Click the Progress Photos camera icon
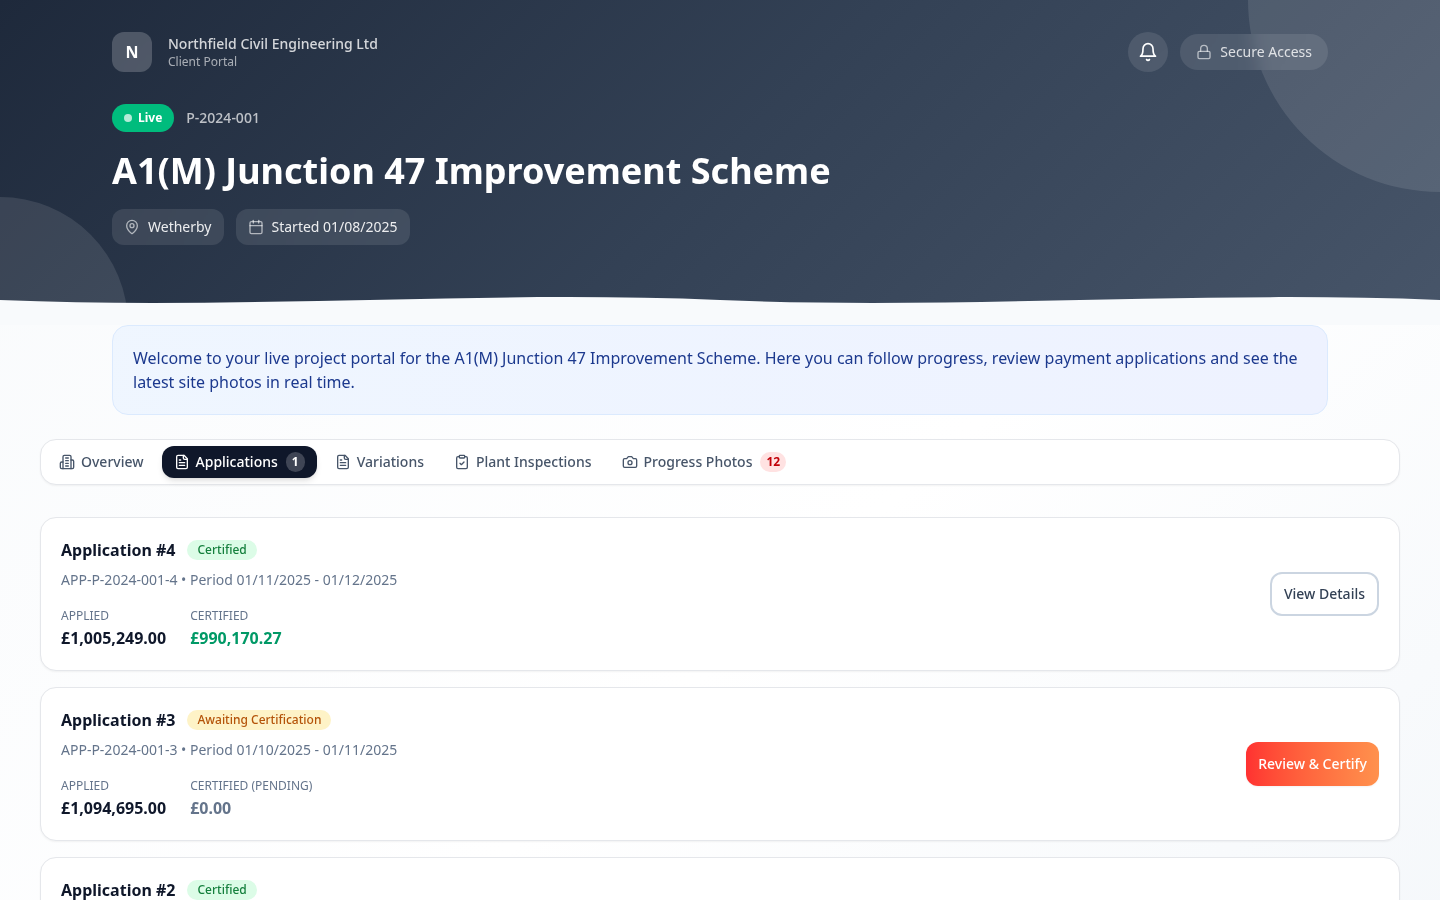 pyautogui.click(x=630, y=462)
